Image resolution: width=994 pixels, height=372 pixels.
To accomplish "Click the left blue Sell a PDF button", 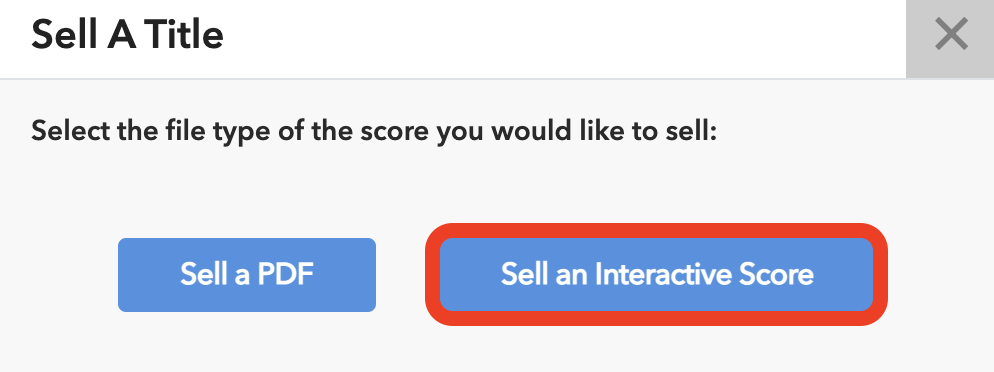I will coord(247,274).
